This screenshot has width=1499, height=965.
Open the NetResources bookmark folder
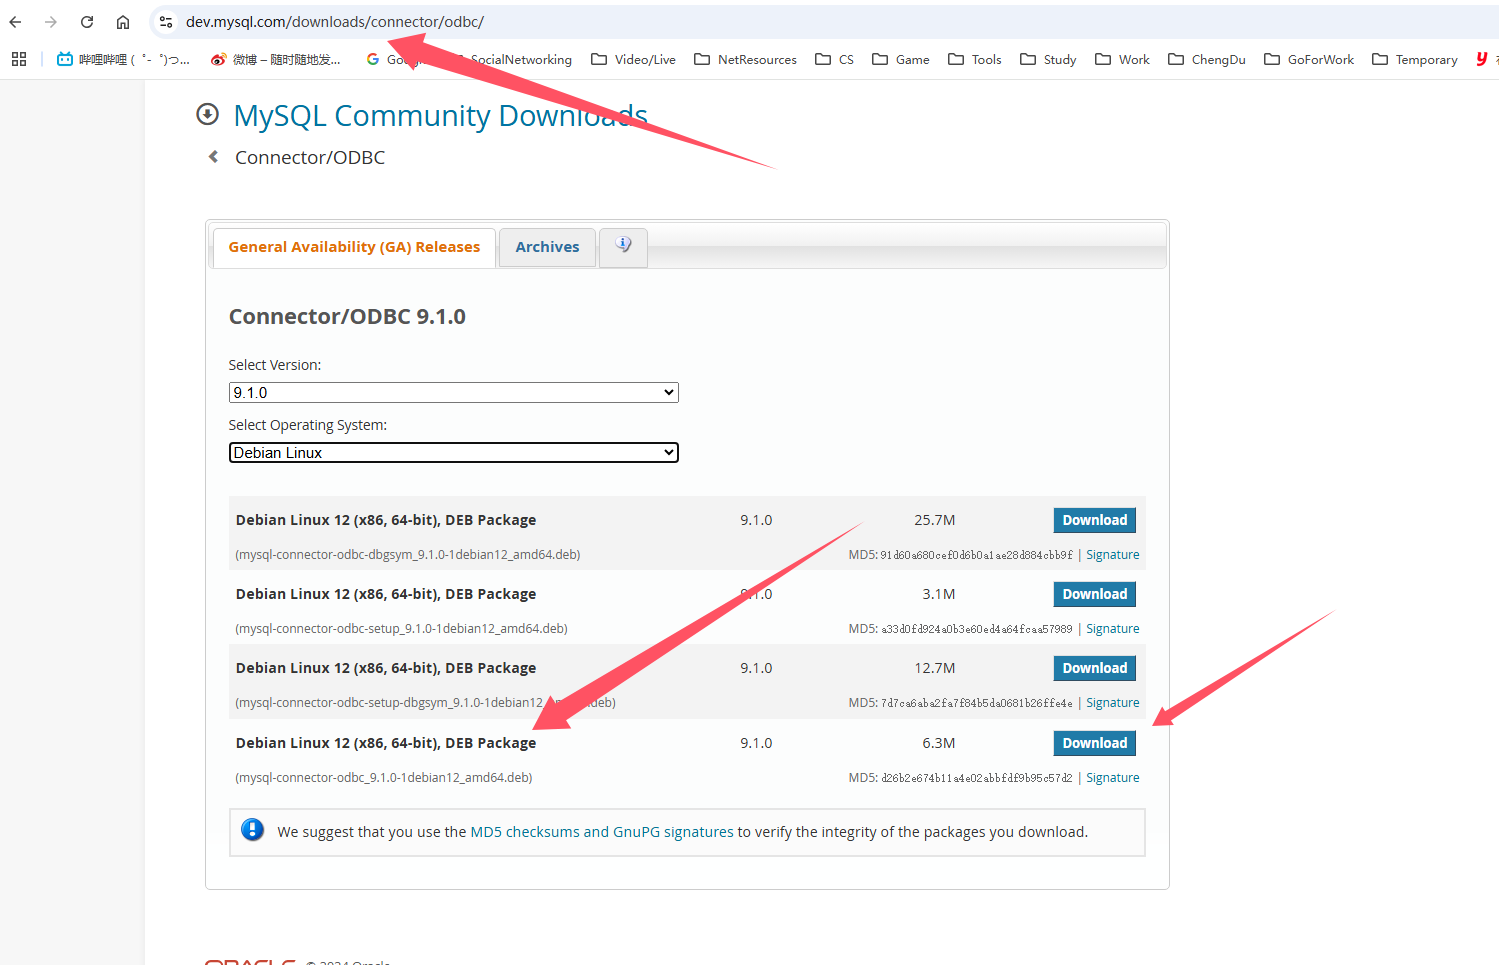pos(745,59)
